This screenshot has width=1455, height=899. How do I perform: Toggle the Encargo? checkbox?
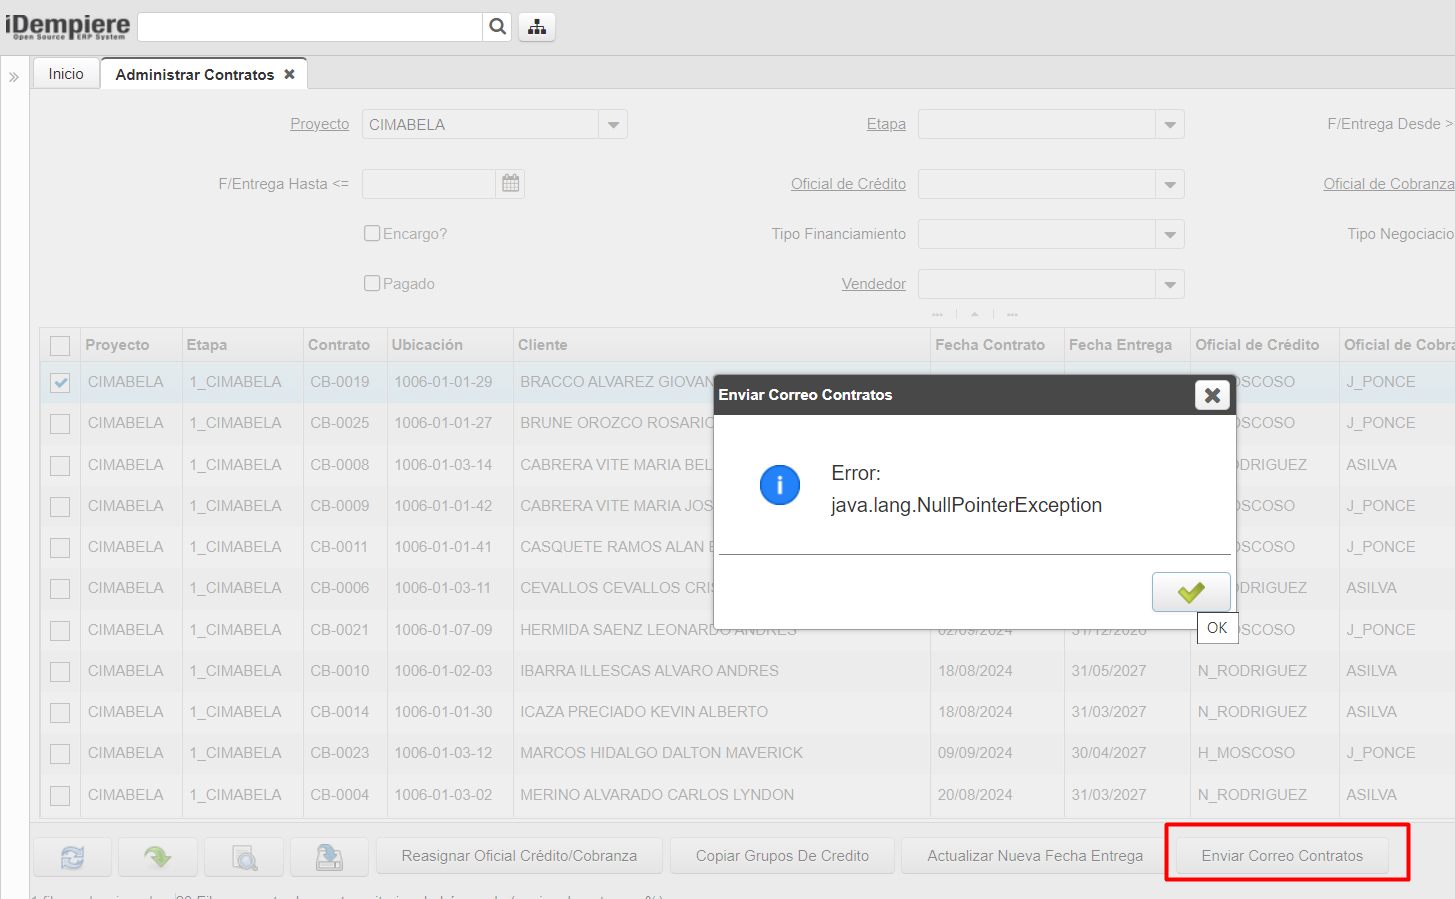(x=372, y=234)
